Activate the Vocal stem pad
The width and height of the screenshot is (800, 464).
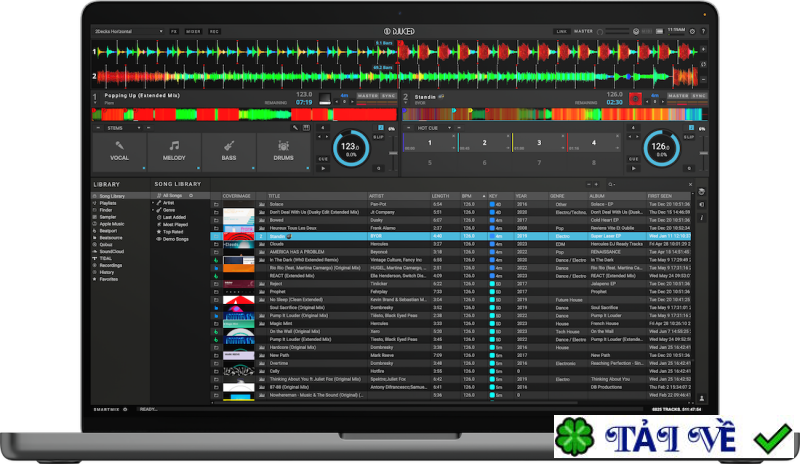pos(119,151)
